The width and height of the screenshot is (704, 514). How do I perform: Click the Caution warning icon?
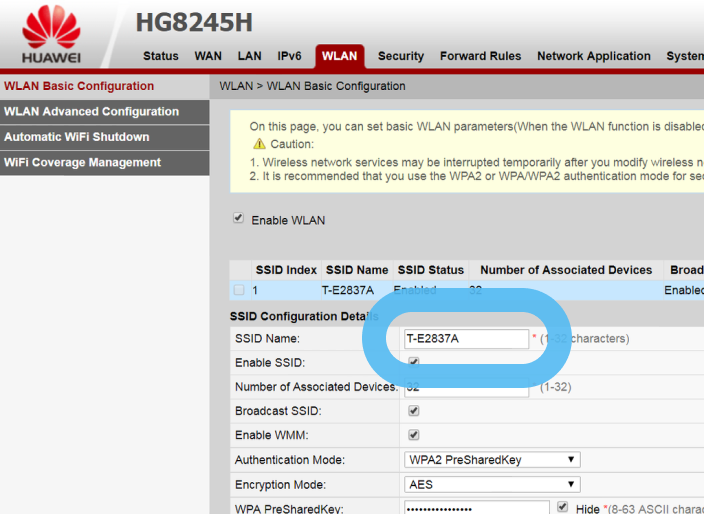point(259,144)
